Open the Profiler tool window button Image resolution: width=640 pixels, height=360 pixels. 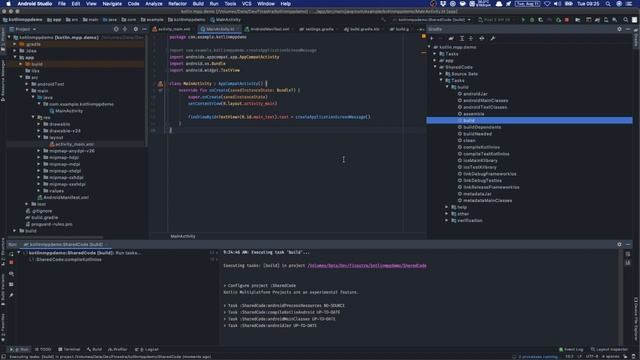click(118, 349)
